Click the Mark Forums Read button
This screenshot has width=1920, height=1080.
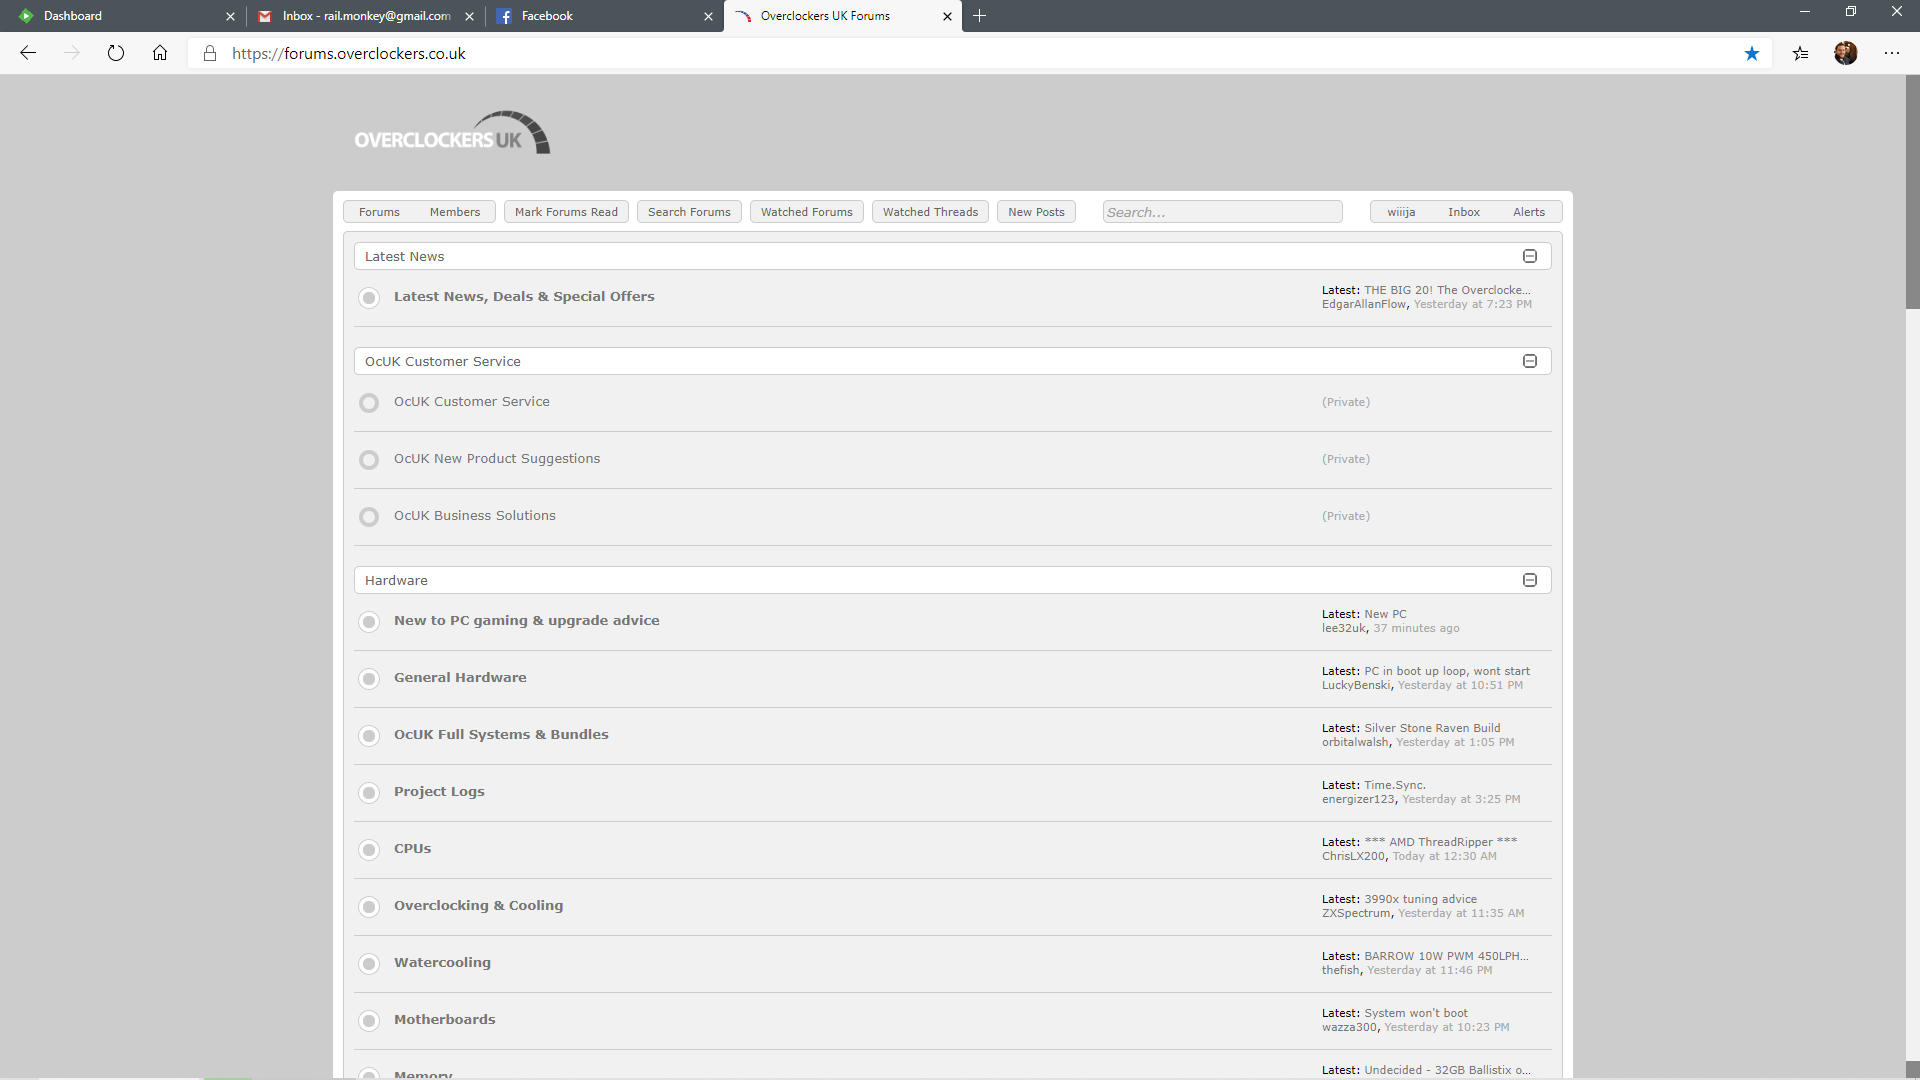(566, 212)
